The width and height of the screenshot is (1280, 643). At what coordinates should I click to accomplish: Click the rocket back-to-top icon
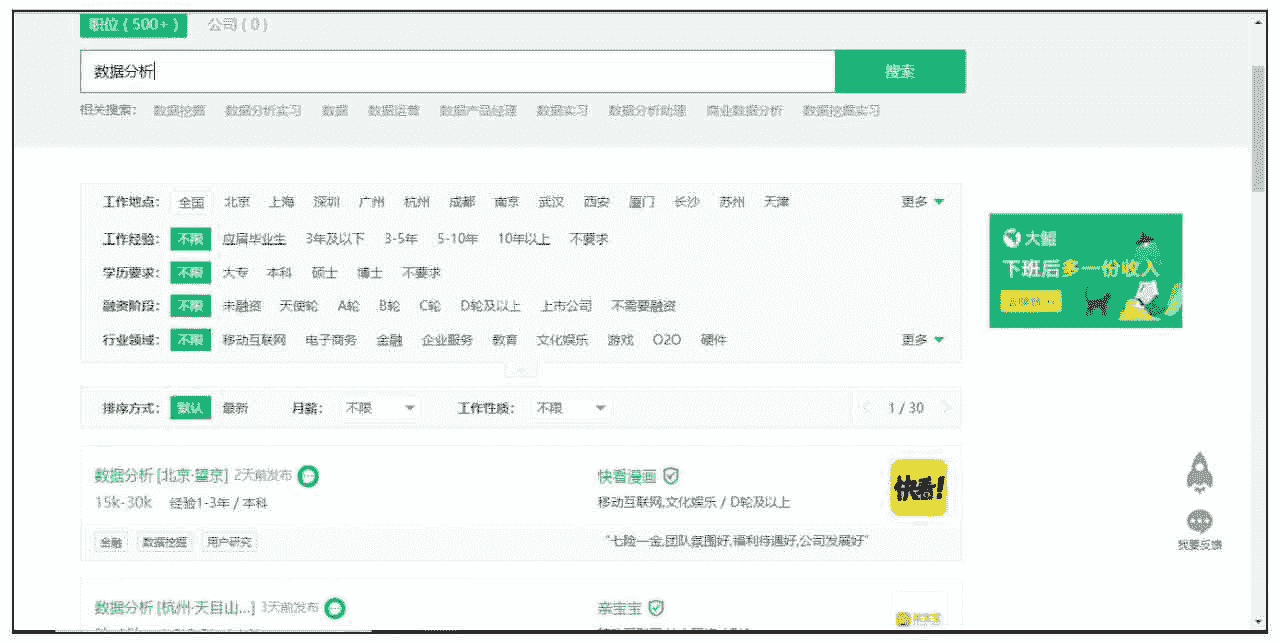(x=1200, y=472)
